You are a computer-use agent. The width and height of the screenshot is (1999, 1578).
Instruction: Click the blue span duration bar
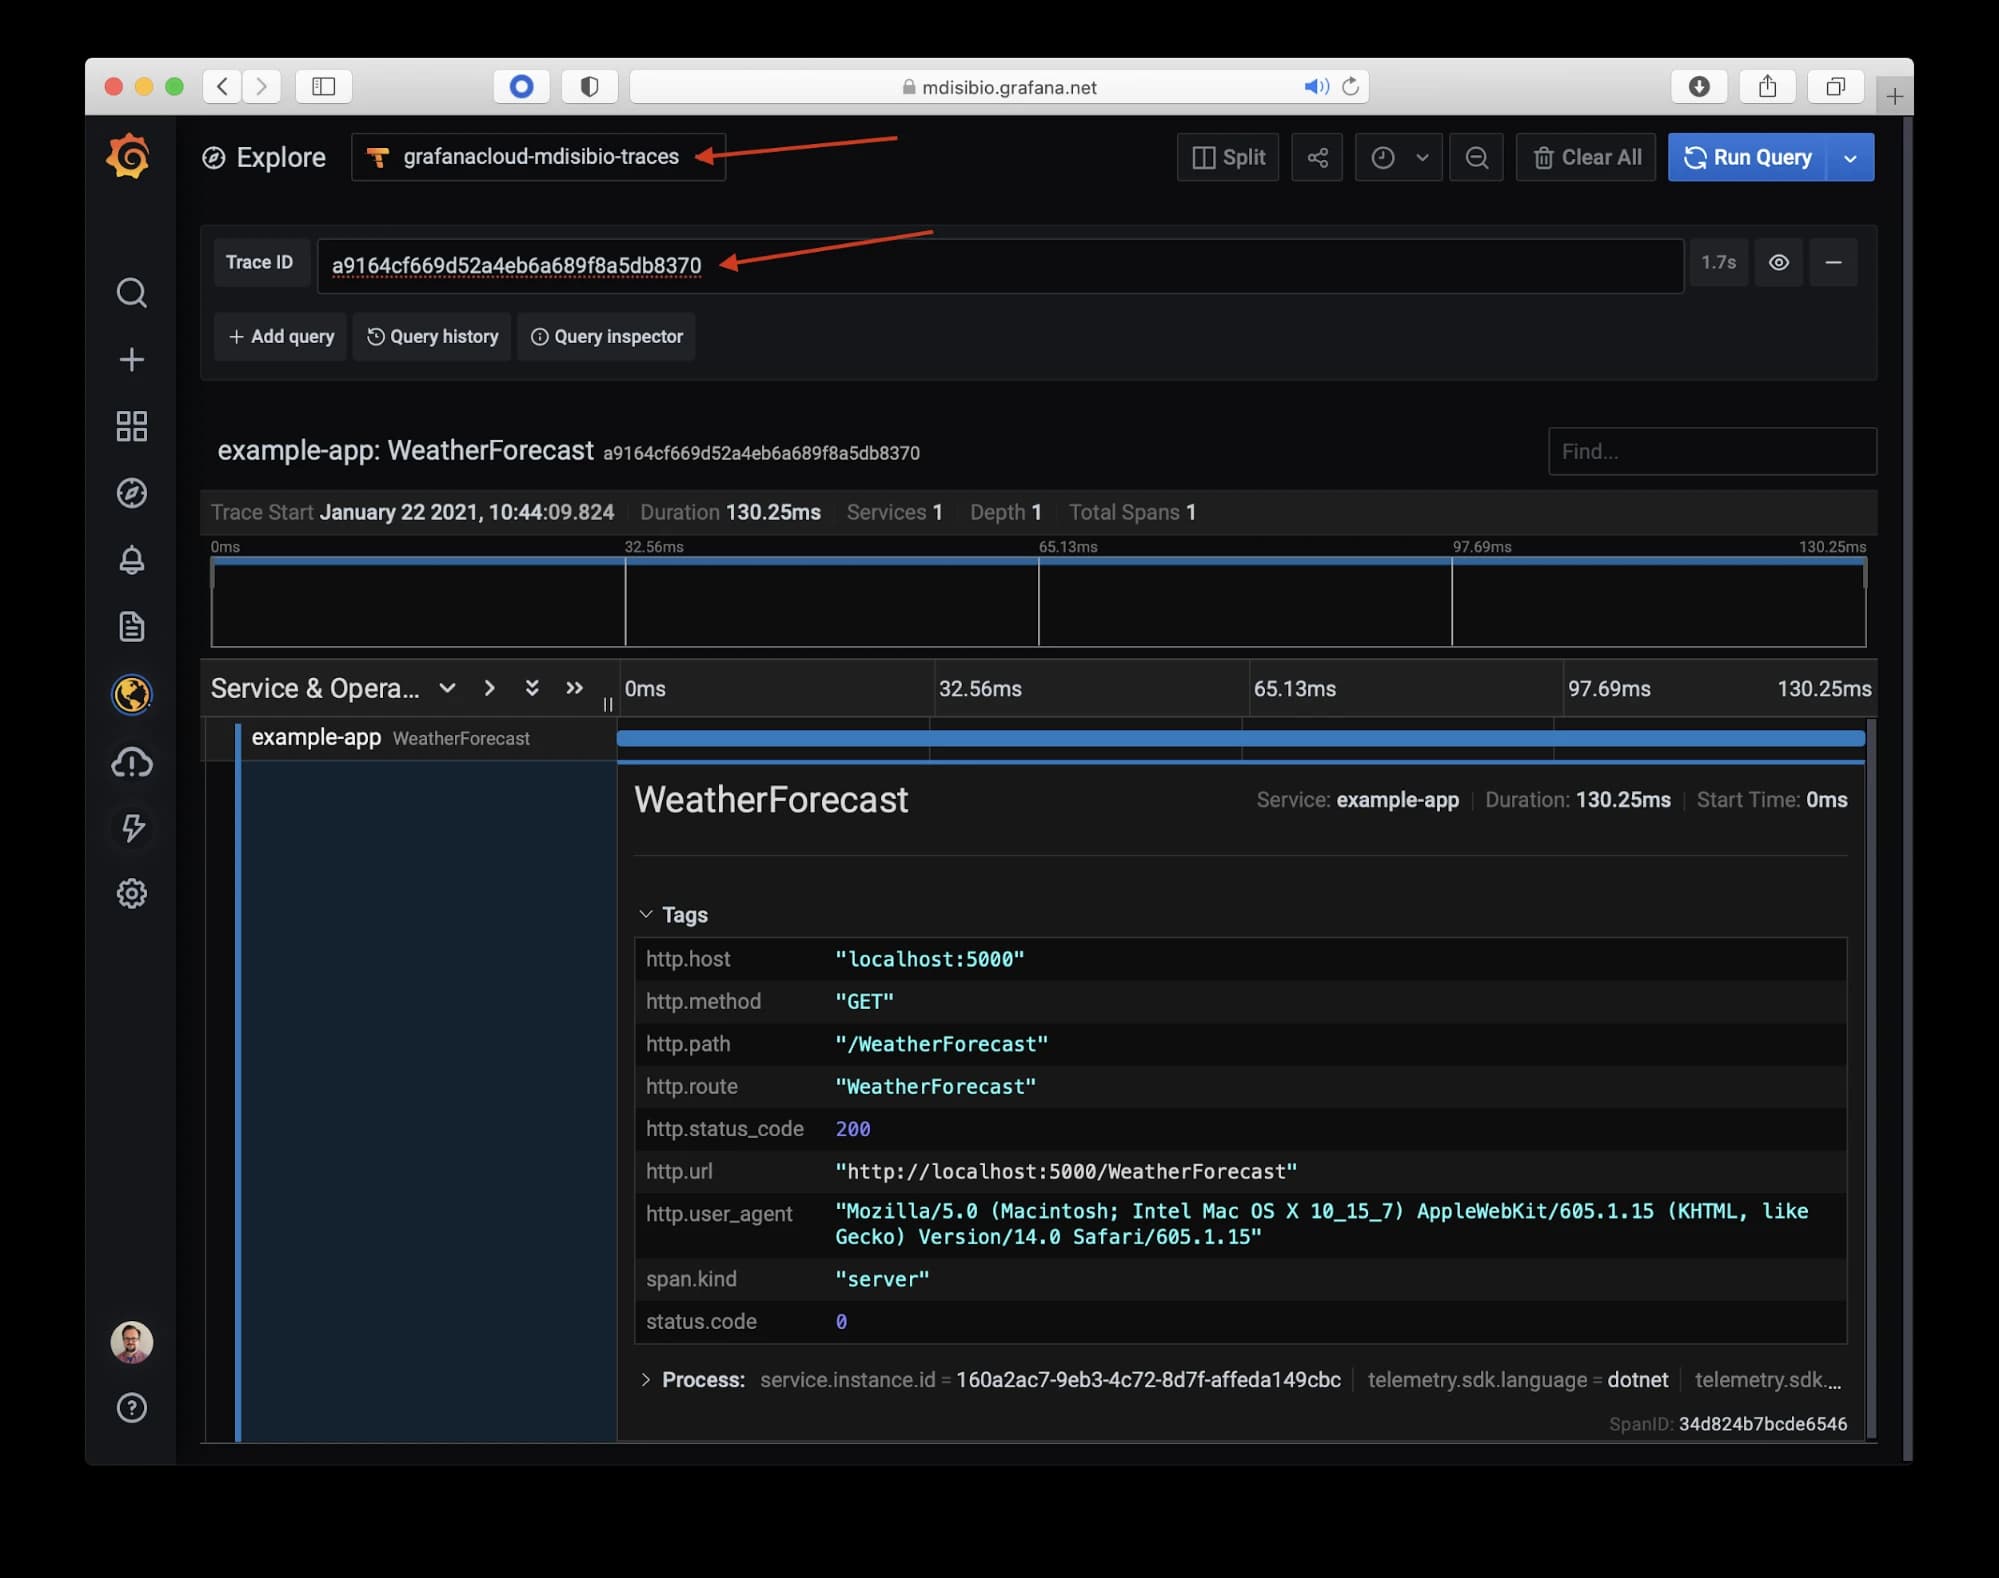pyautogui.click(x=1240, y=738)
